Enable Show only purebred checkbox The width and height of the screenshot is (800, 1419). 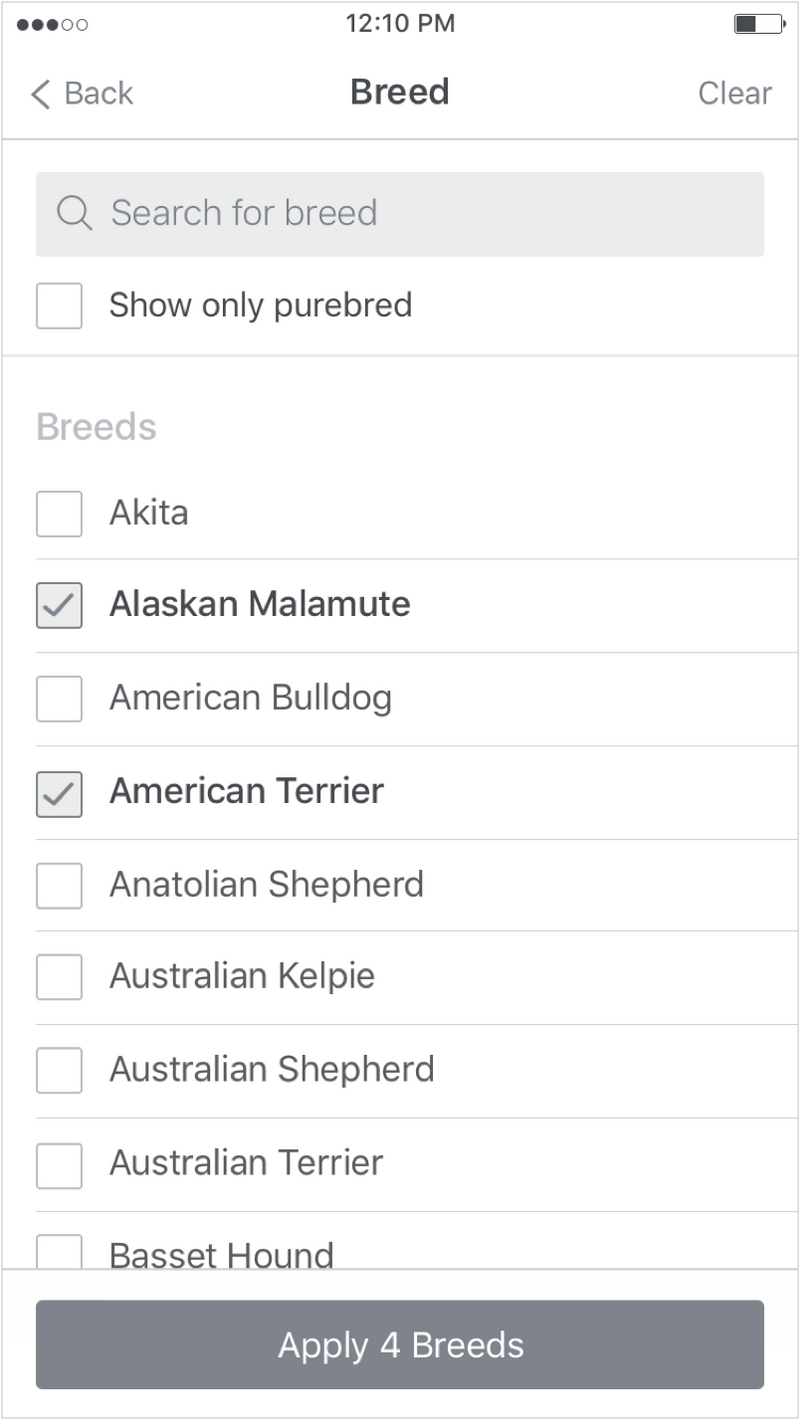coord(59,305)
